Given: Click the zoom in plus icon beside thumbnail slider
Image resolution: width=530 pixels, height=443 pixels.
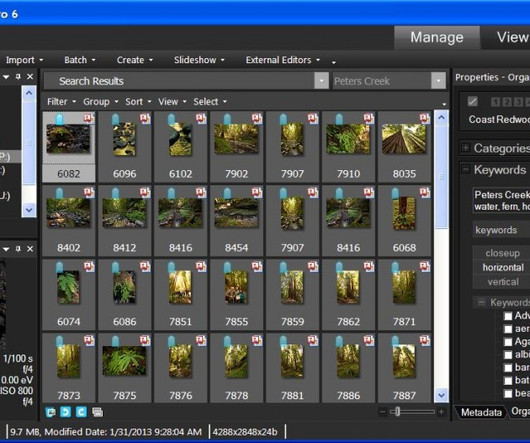Looking at the screenshot, I should [x=441, y=412].
